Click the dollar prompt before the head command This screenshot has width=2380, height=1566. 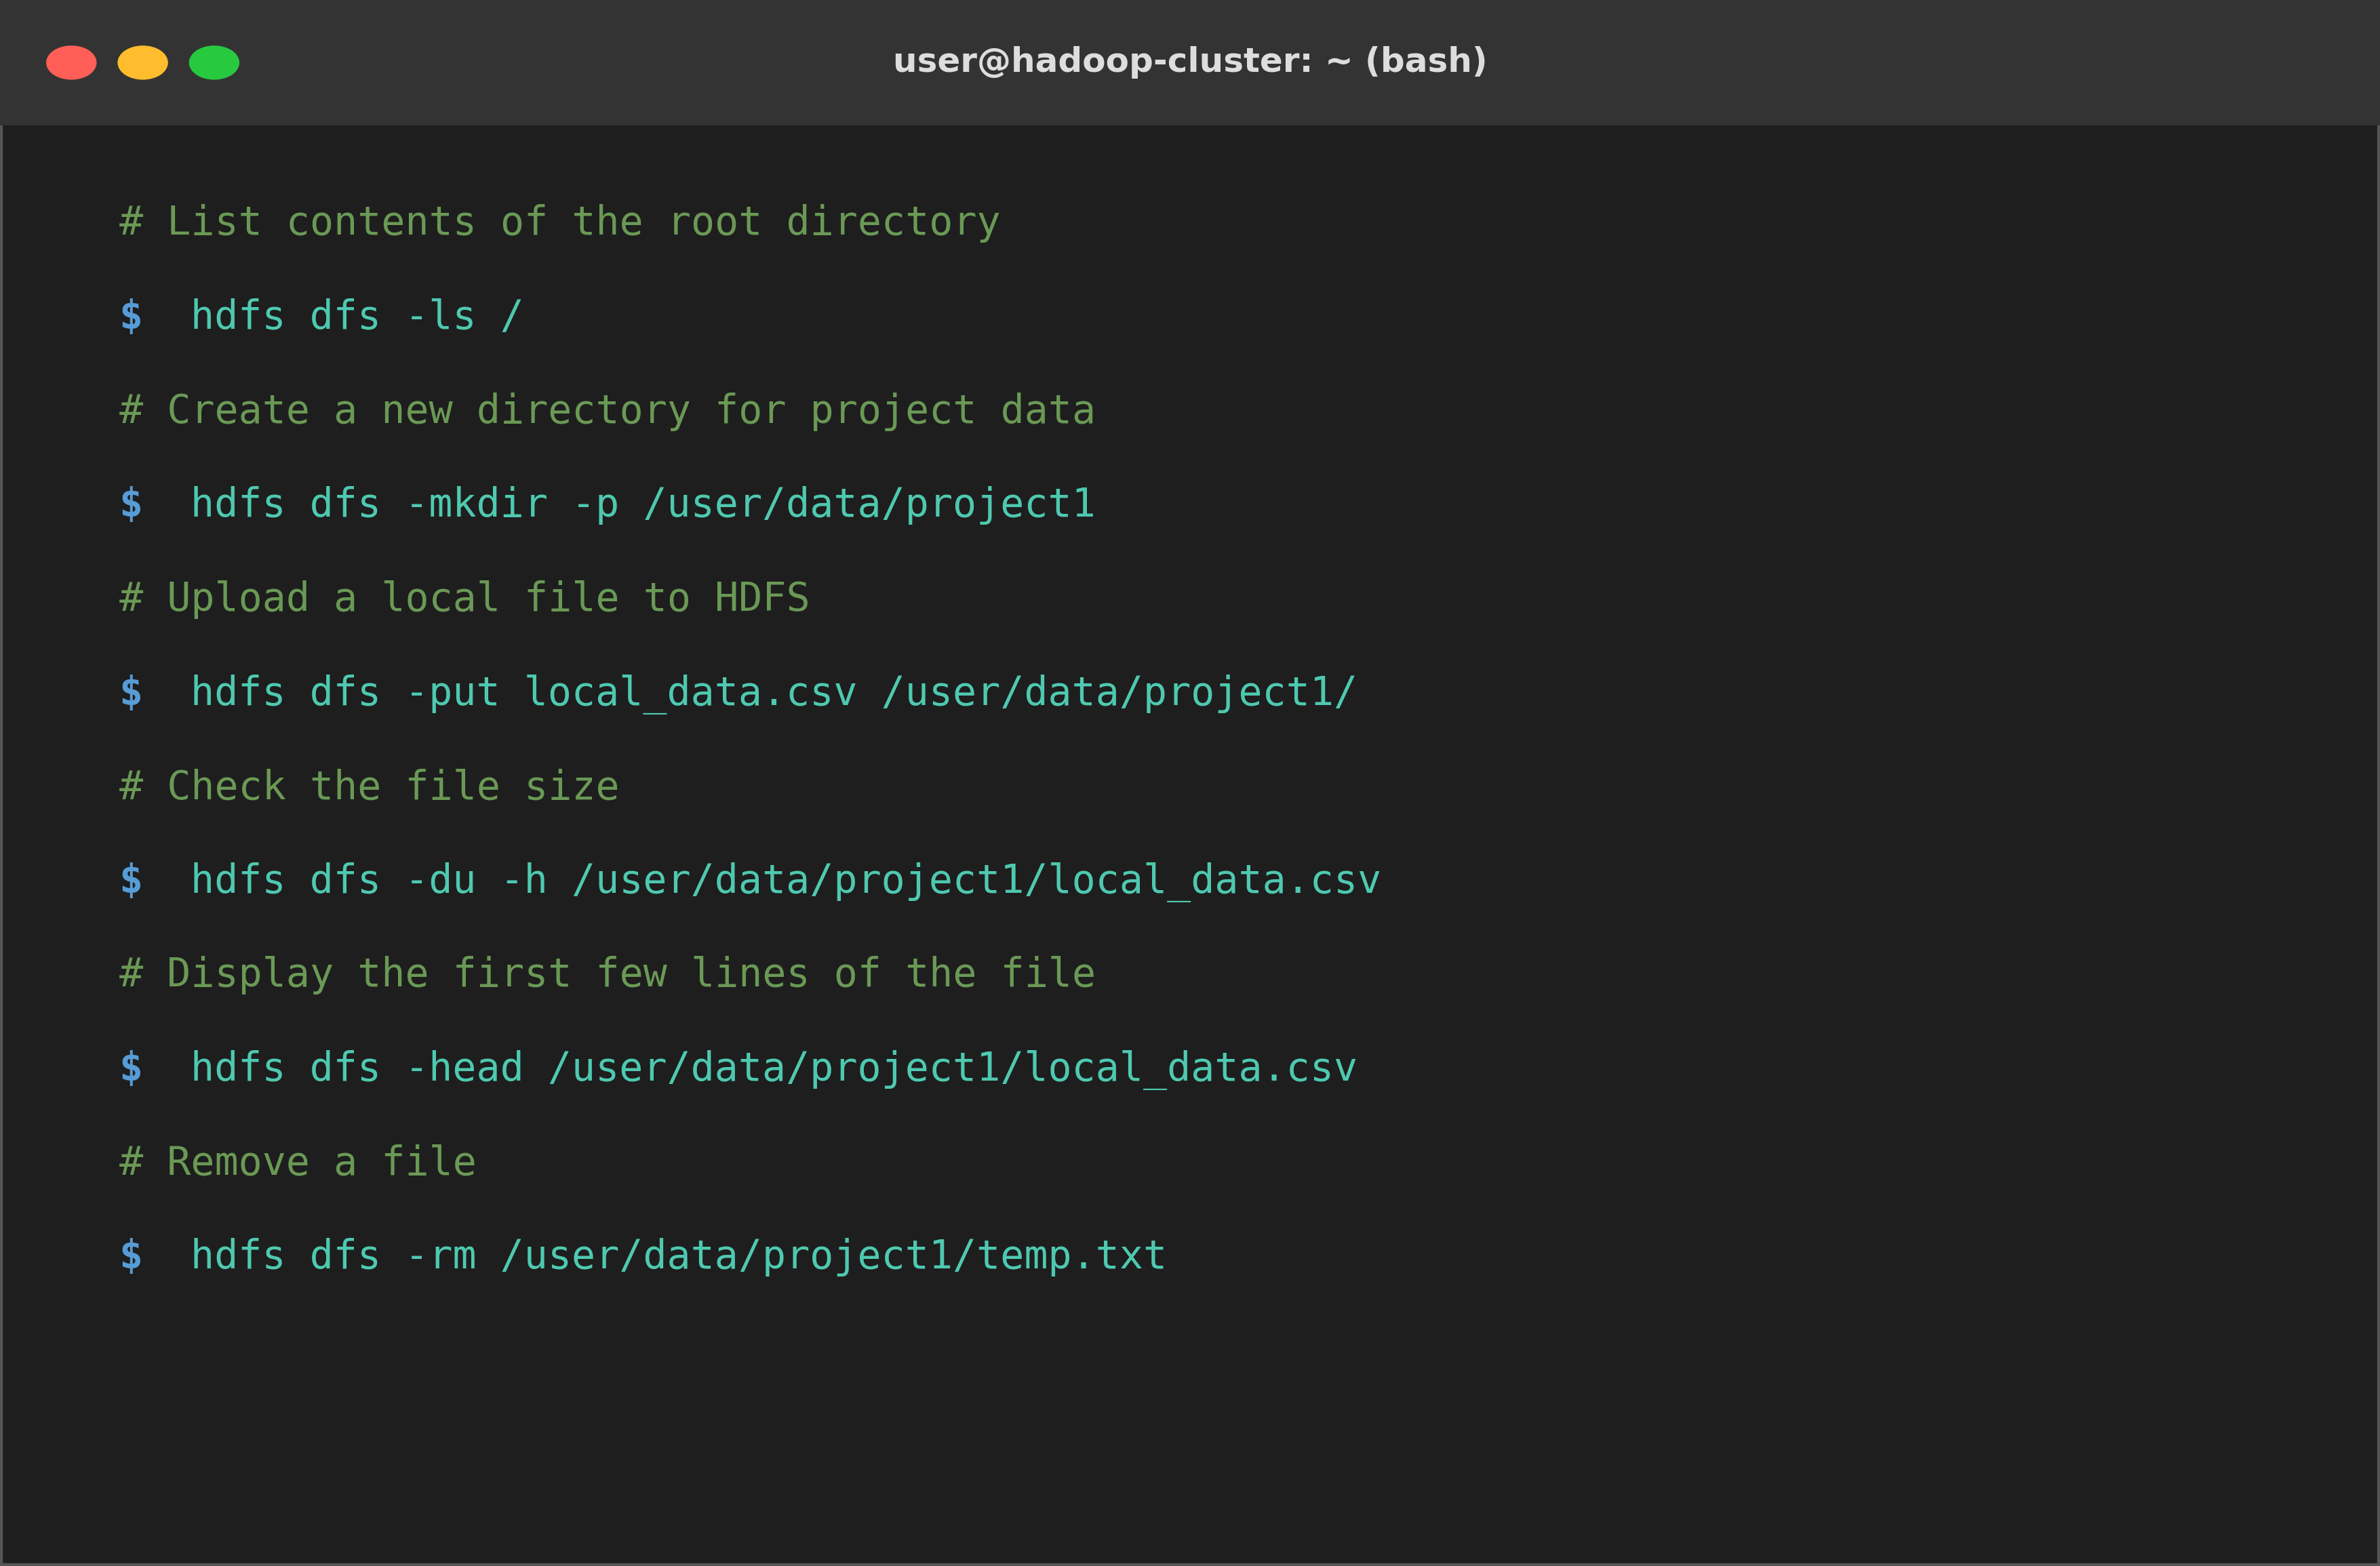pyautogui.click(x=131, y=1068)
